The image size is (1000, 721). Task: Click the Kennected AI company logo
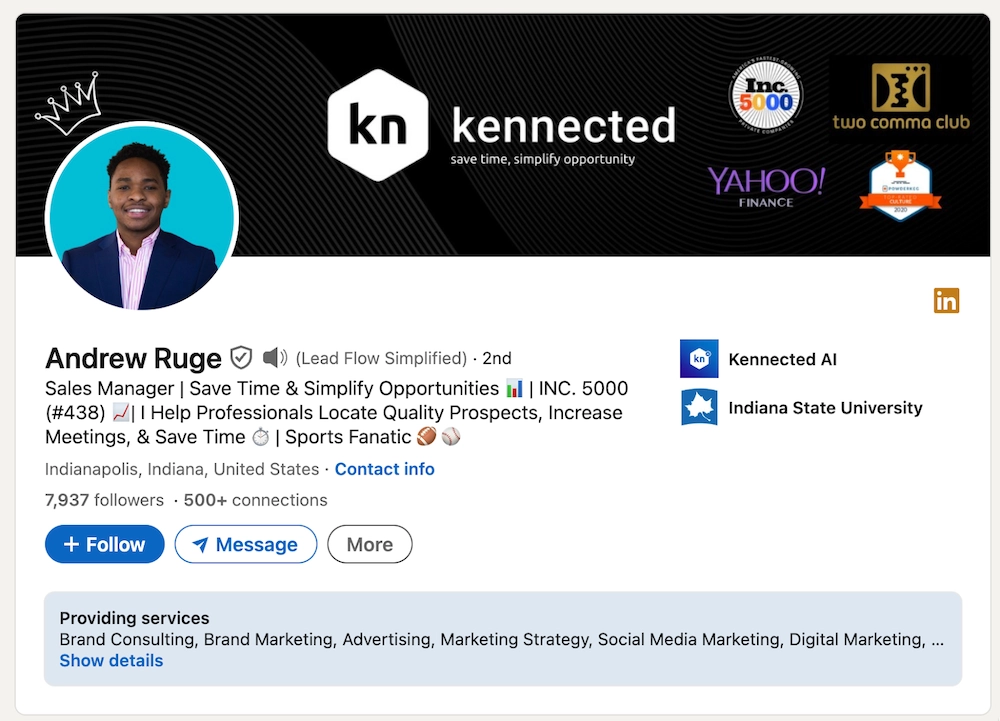(698, 359)
